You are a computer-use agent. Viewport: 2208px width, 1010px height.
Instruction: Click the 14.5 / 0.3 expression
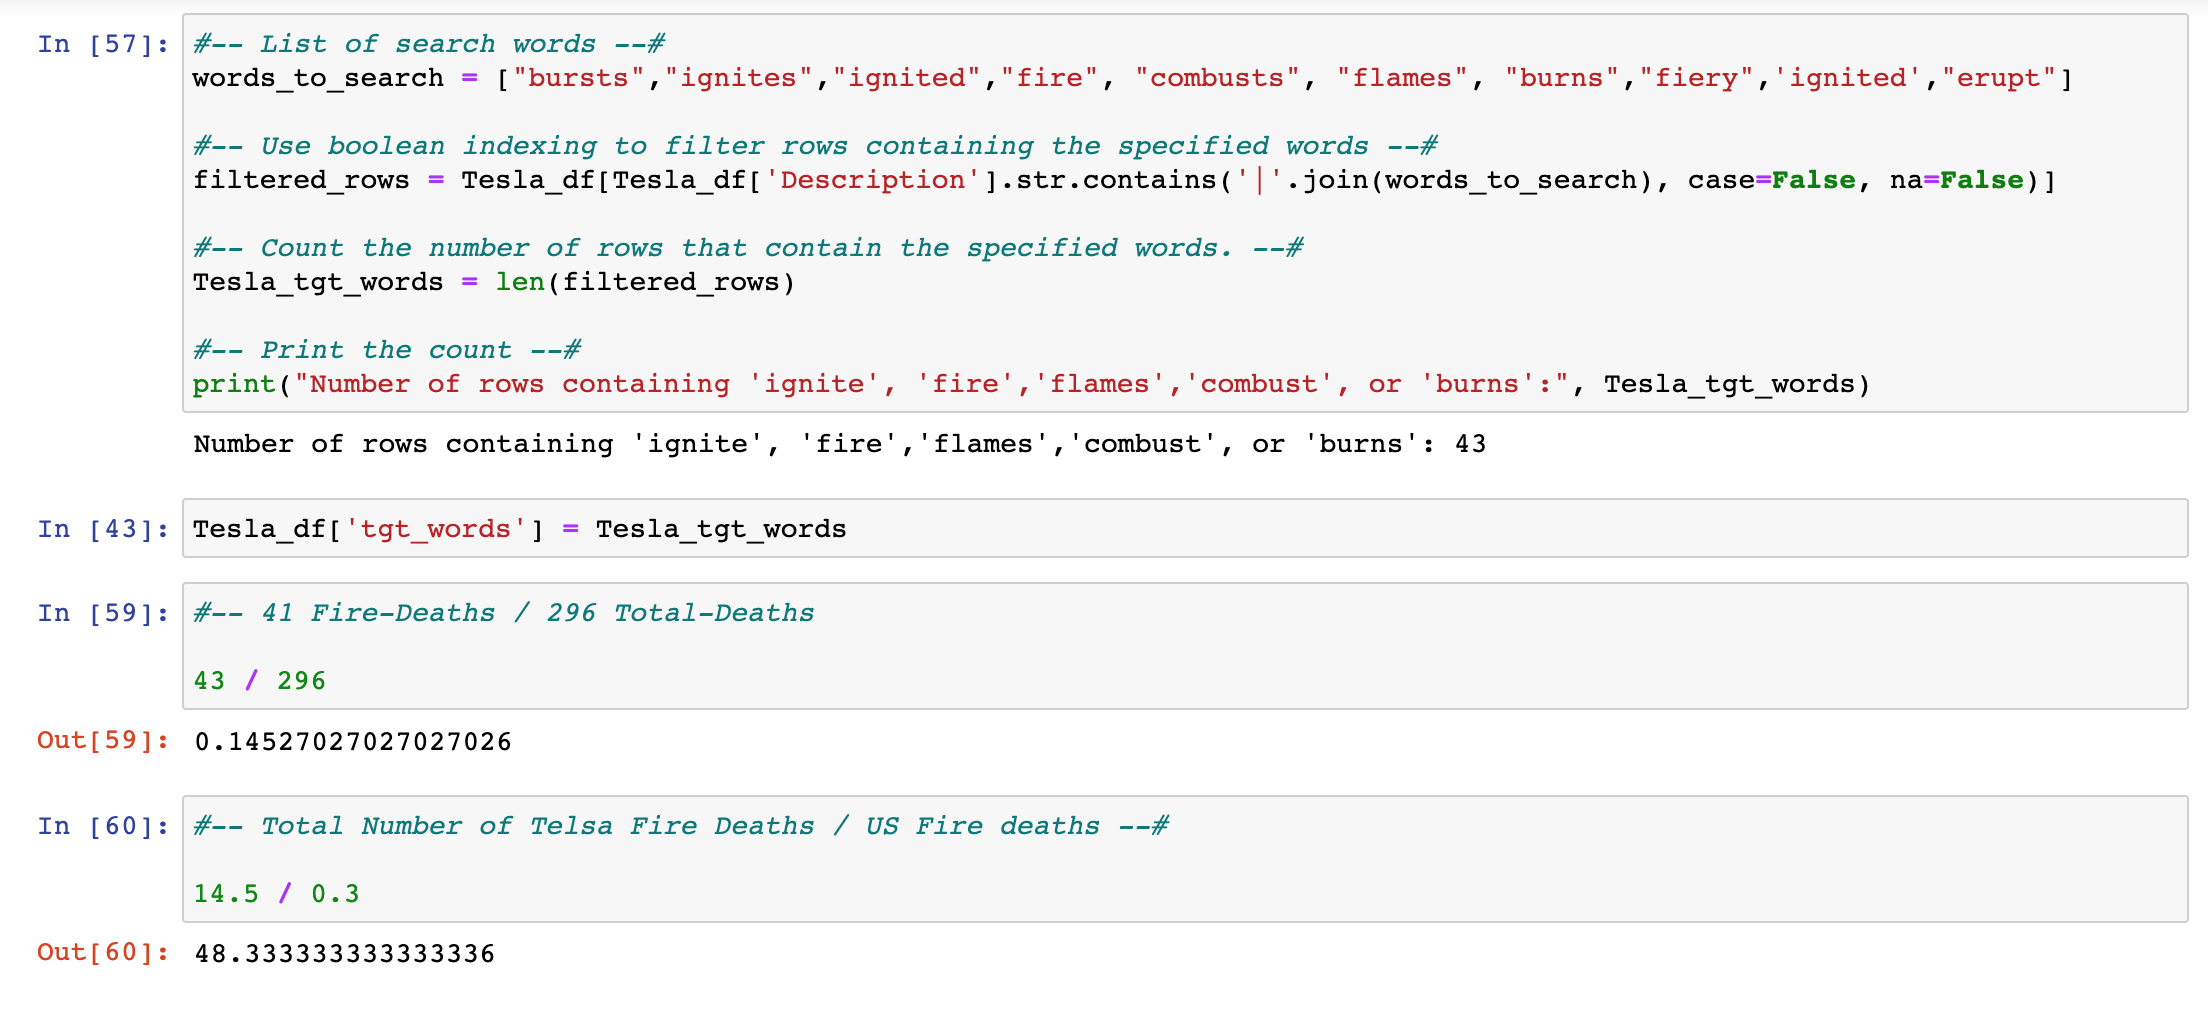click(x=276, y=894)
